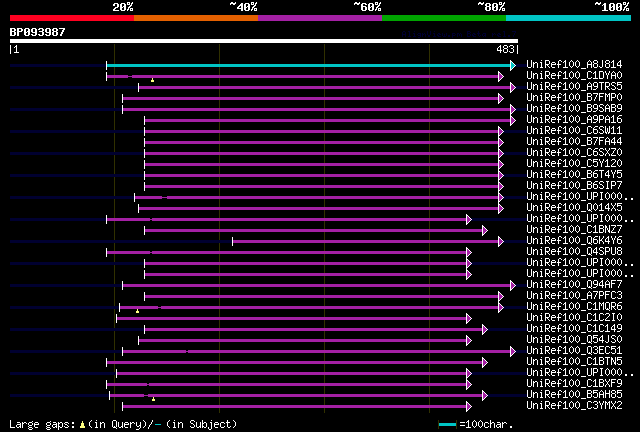Click the cyan alignment bar for A8J814
Screen dimensions: 640x432
tap(309, 65)
